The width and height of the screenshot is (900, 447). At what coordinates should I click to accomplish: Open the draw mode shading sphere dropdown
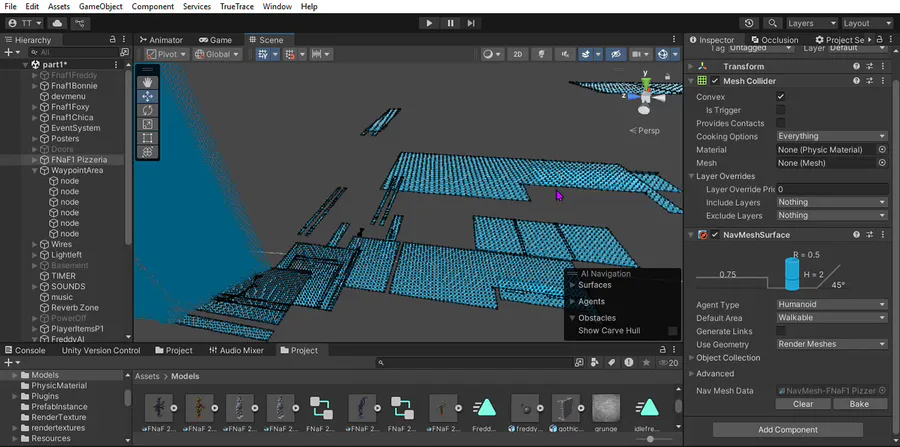pyautogui.click(x=491, y=54)
